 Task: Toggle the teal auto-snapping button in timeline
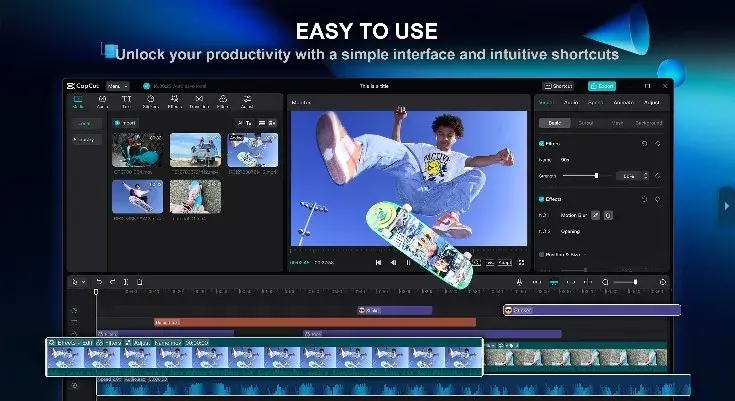[x=554, y=282]
